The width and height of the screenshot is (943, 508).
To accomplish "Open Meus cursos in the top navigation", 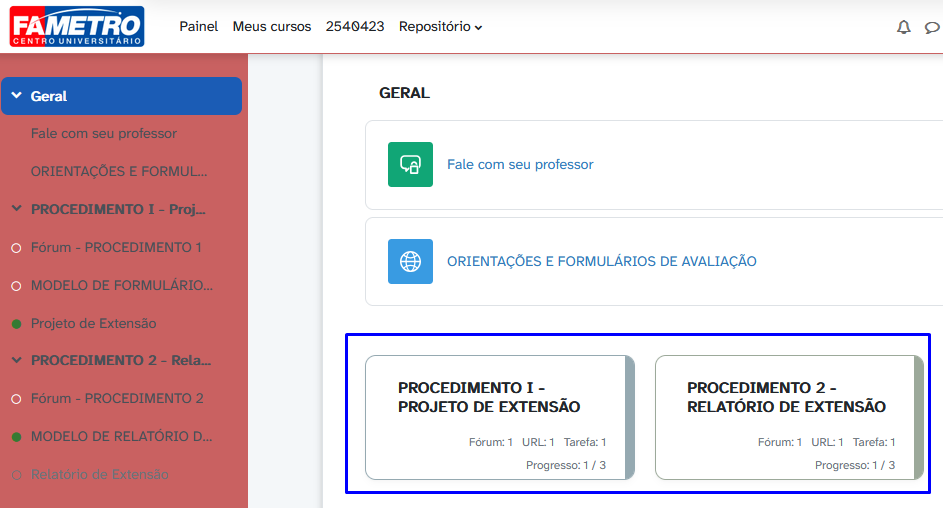I will (272, 26).
